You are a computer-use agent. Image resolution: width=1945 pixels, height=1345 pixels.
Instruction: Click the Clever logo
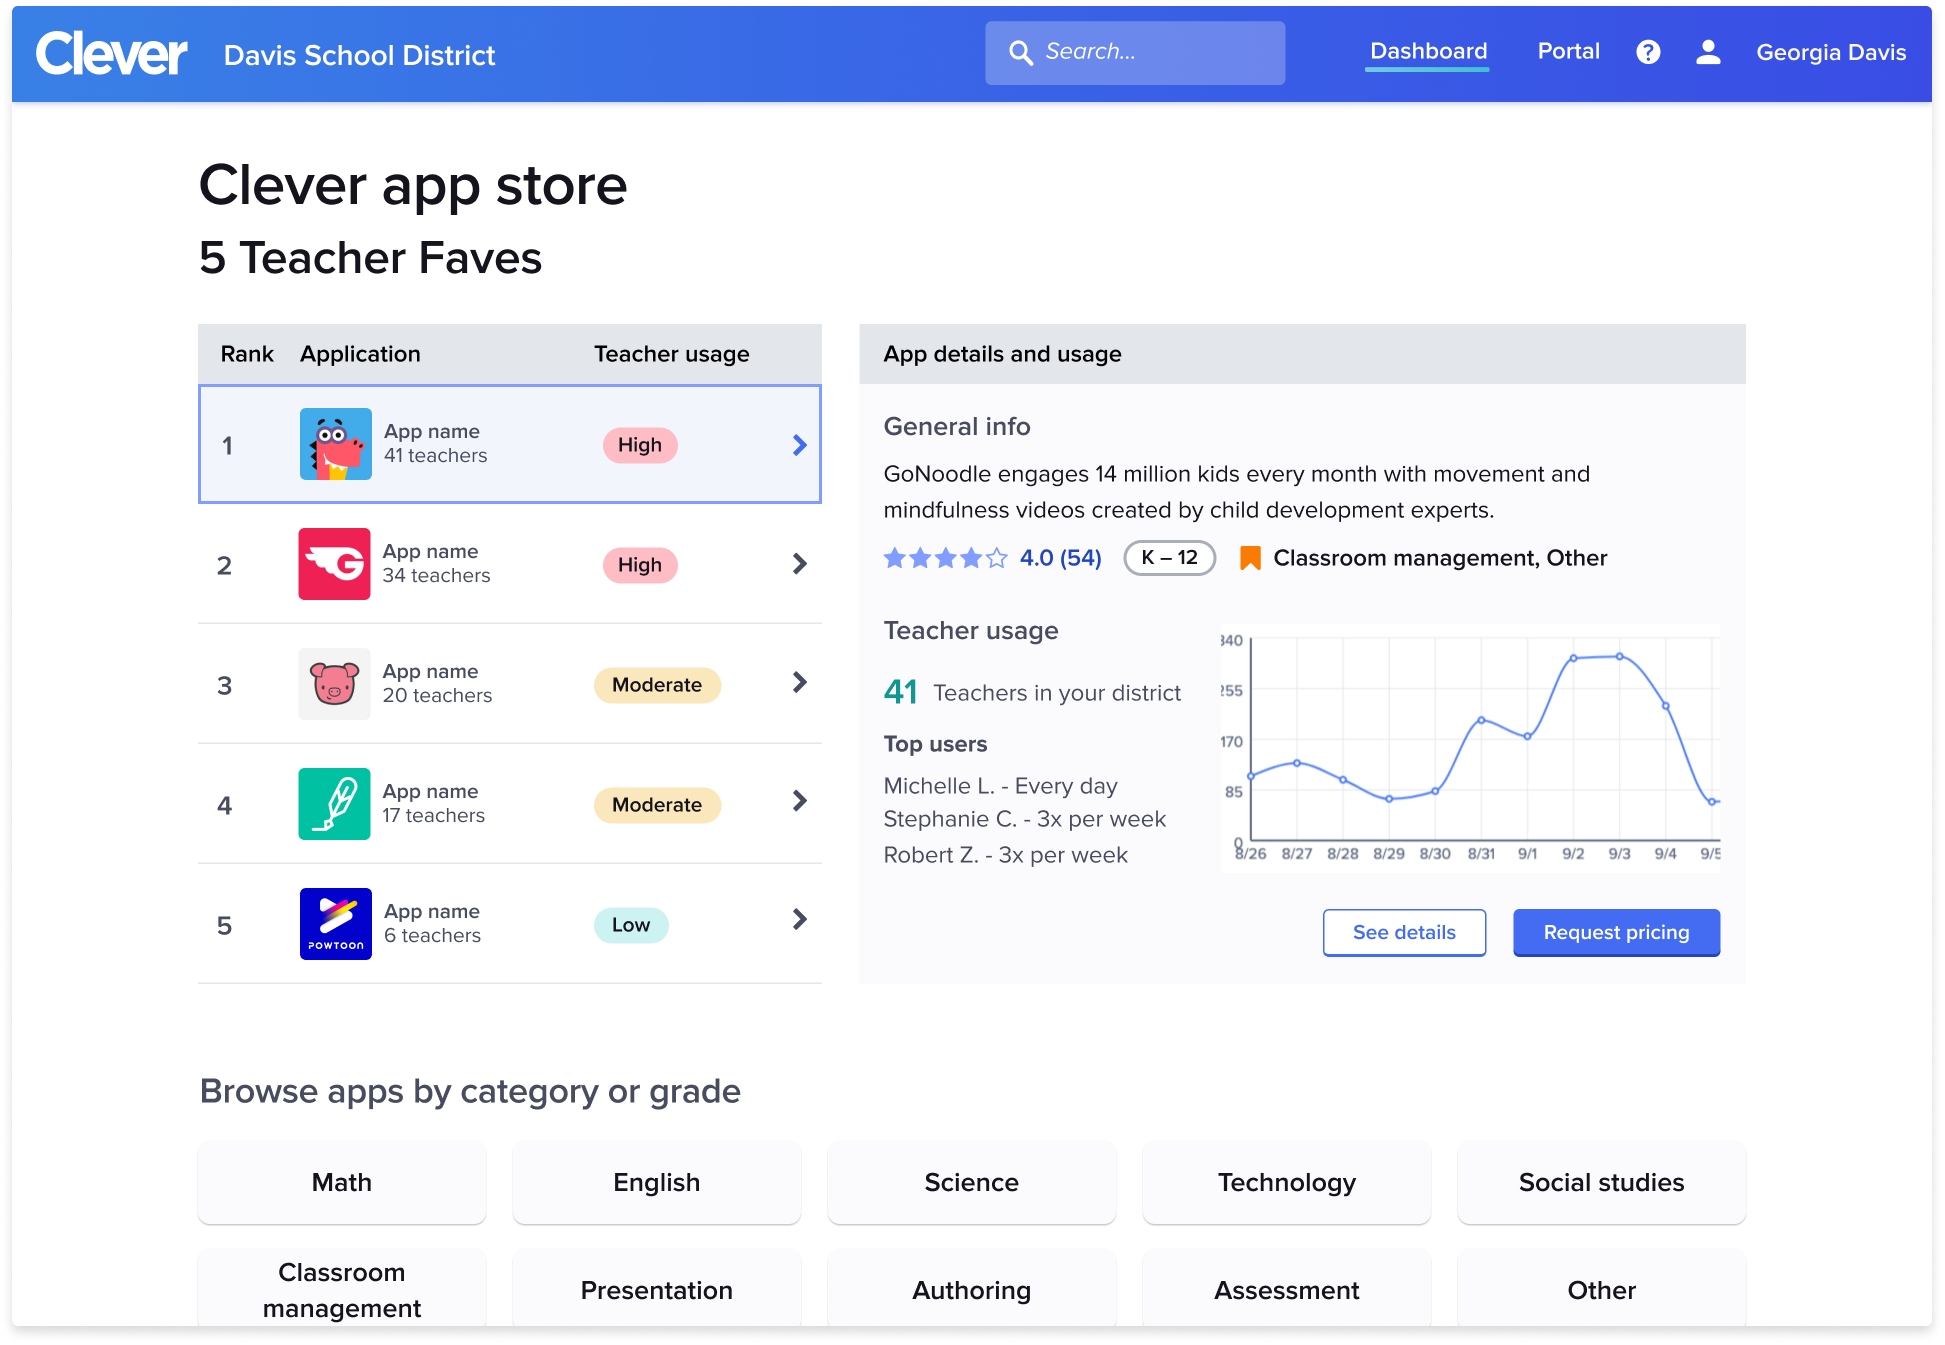point(111,53)
